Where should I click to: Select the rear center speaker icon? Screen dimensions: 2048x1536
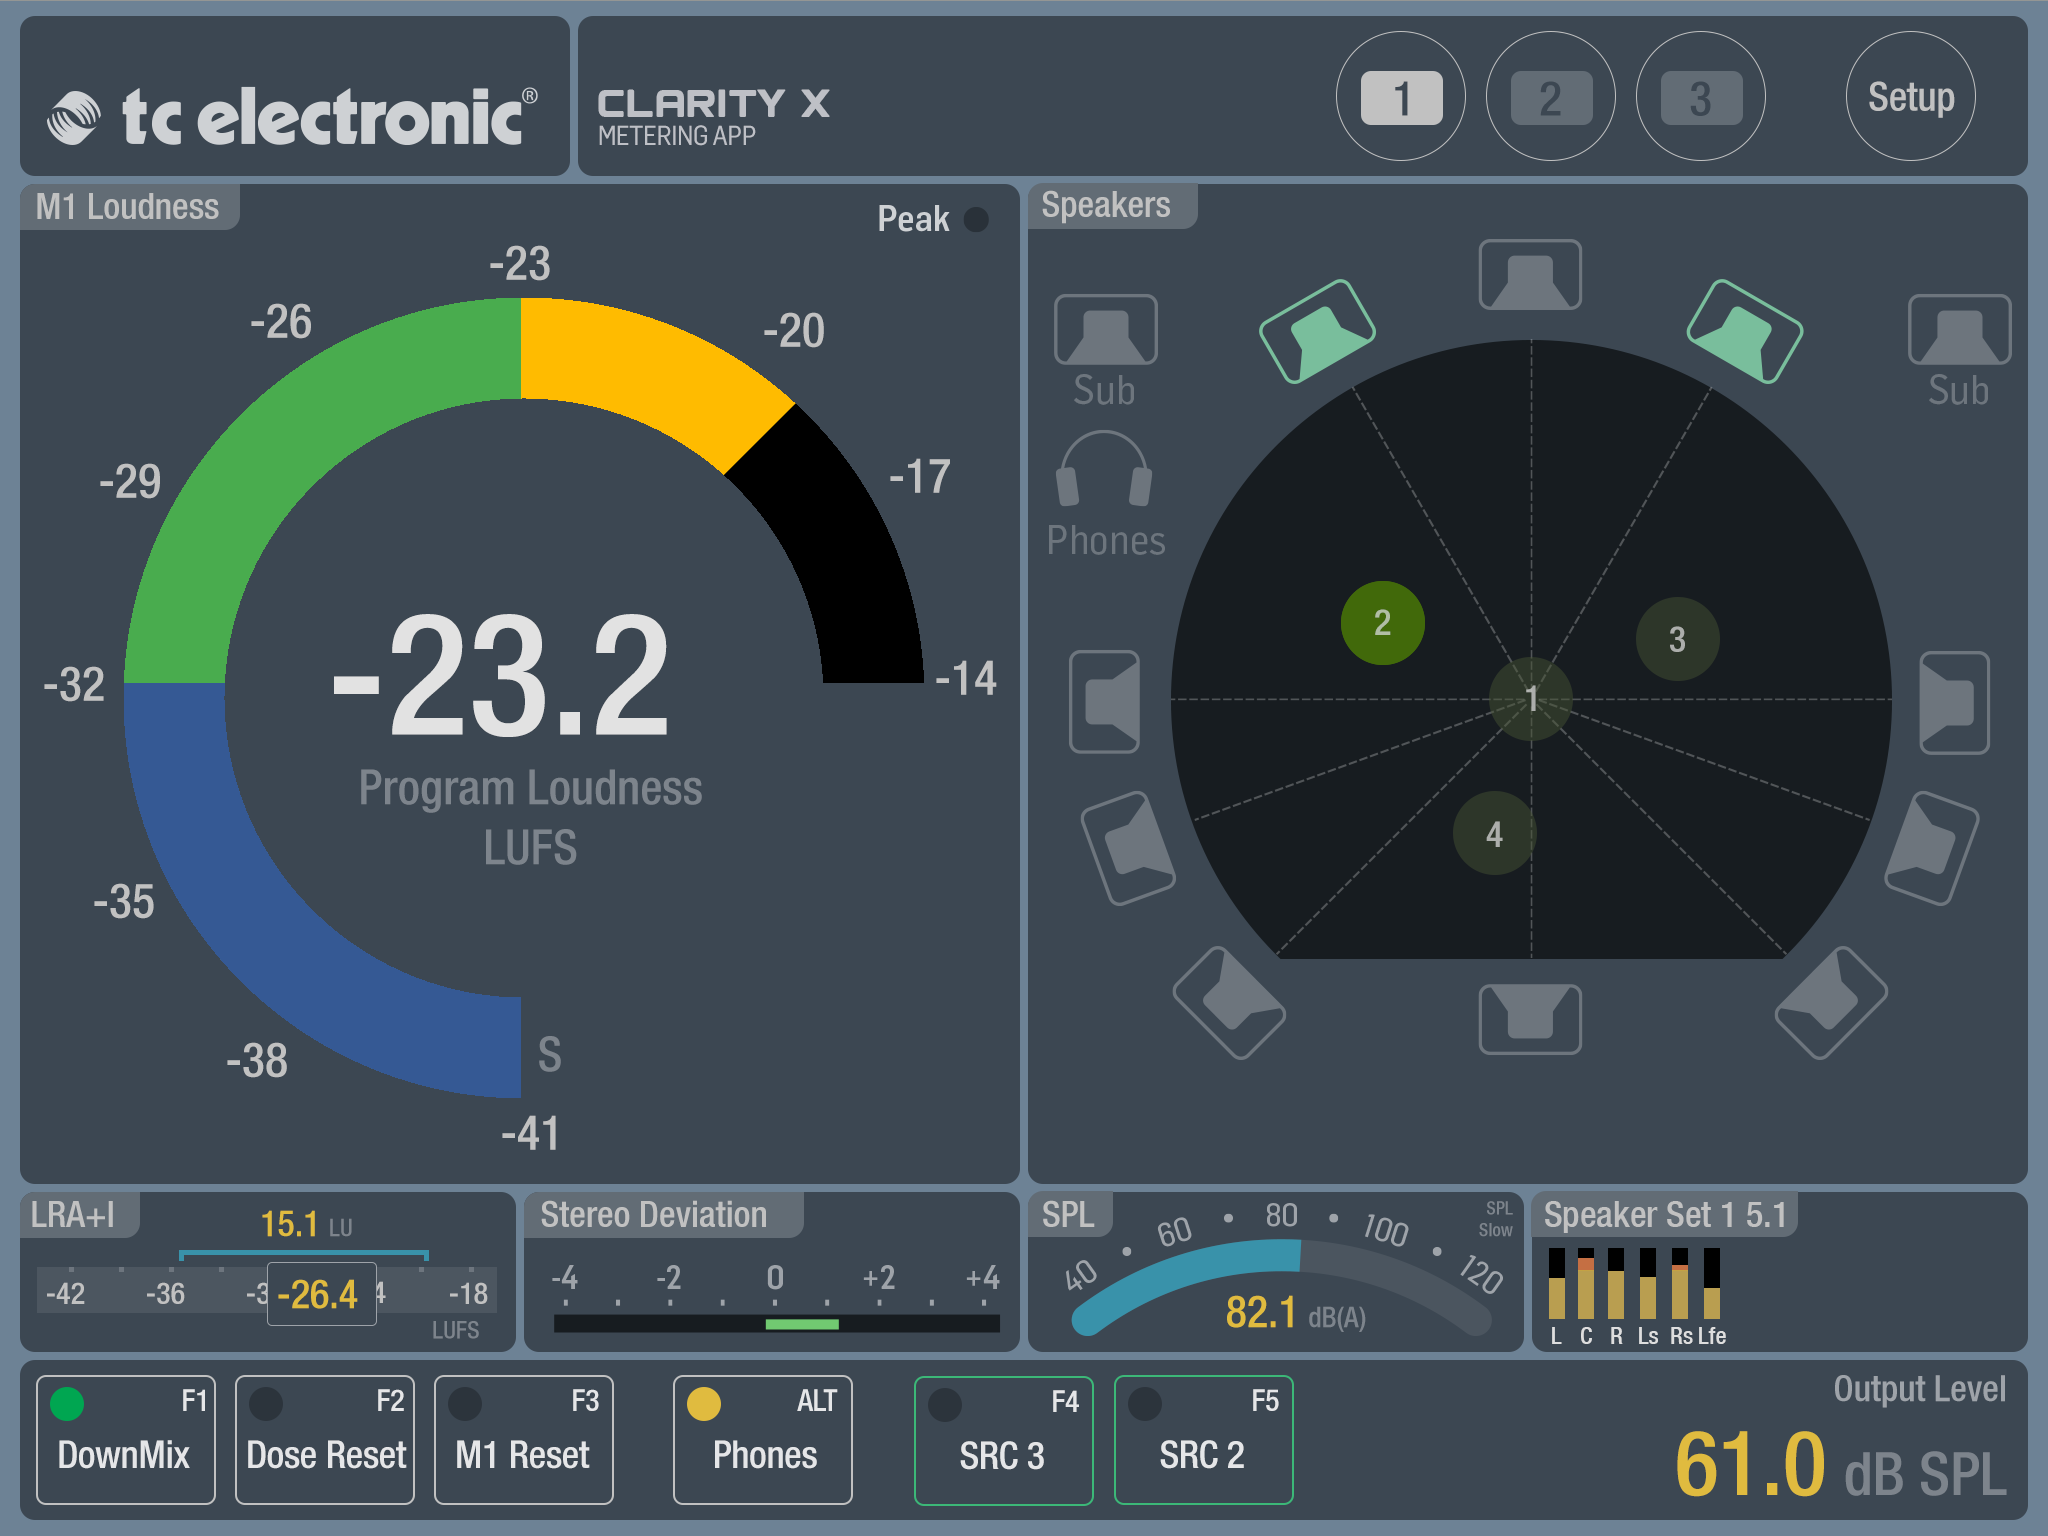point(1530,1019)
